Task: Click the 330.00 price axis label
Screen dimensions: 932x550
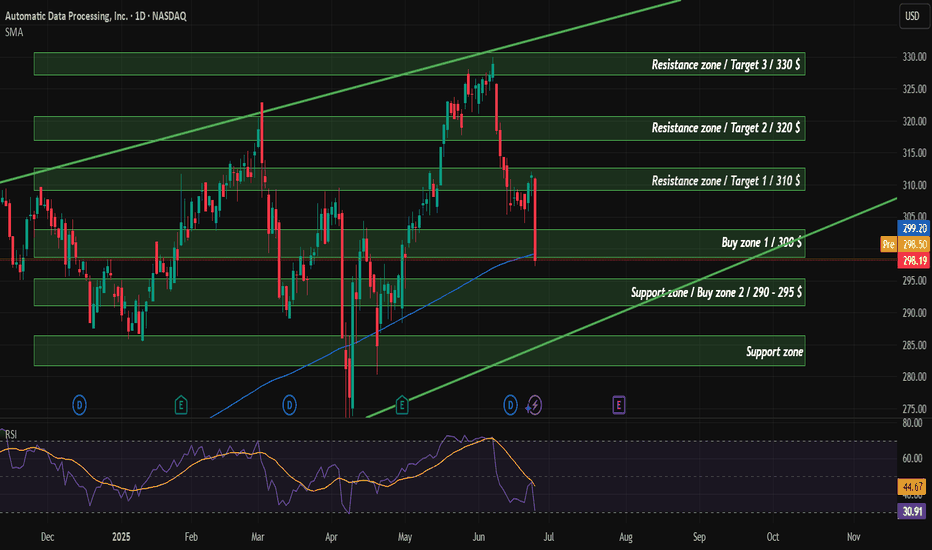Action: point(914,57)
